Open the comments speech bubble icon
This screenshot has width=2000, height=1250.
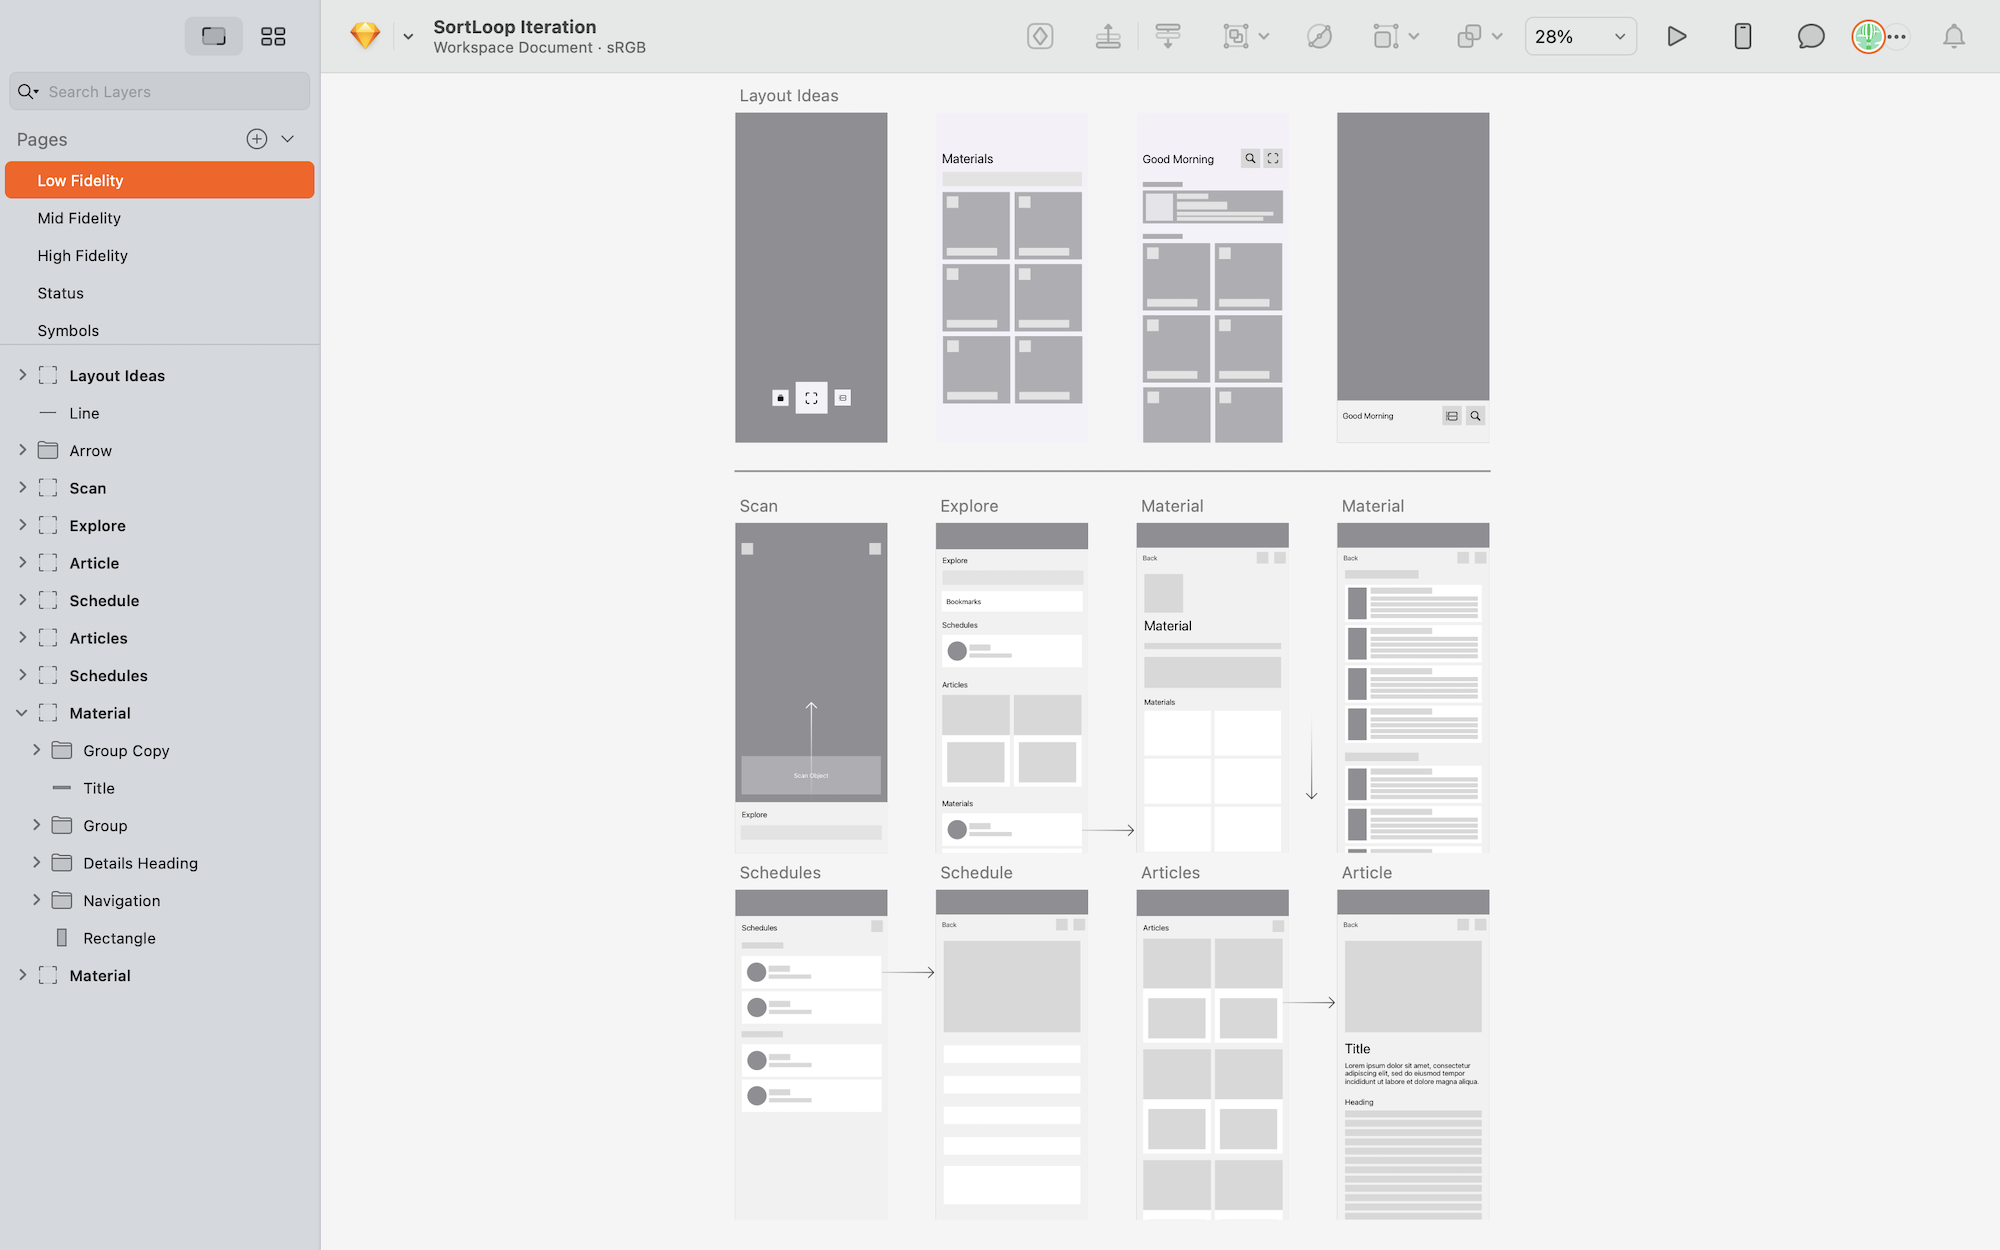click(x=1810, y=37)
